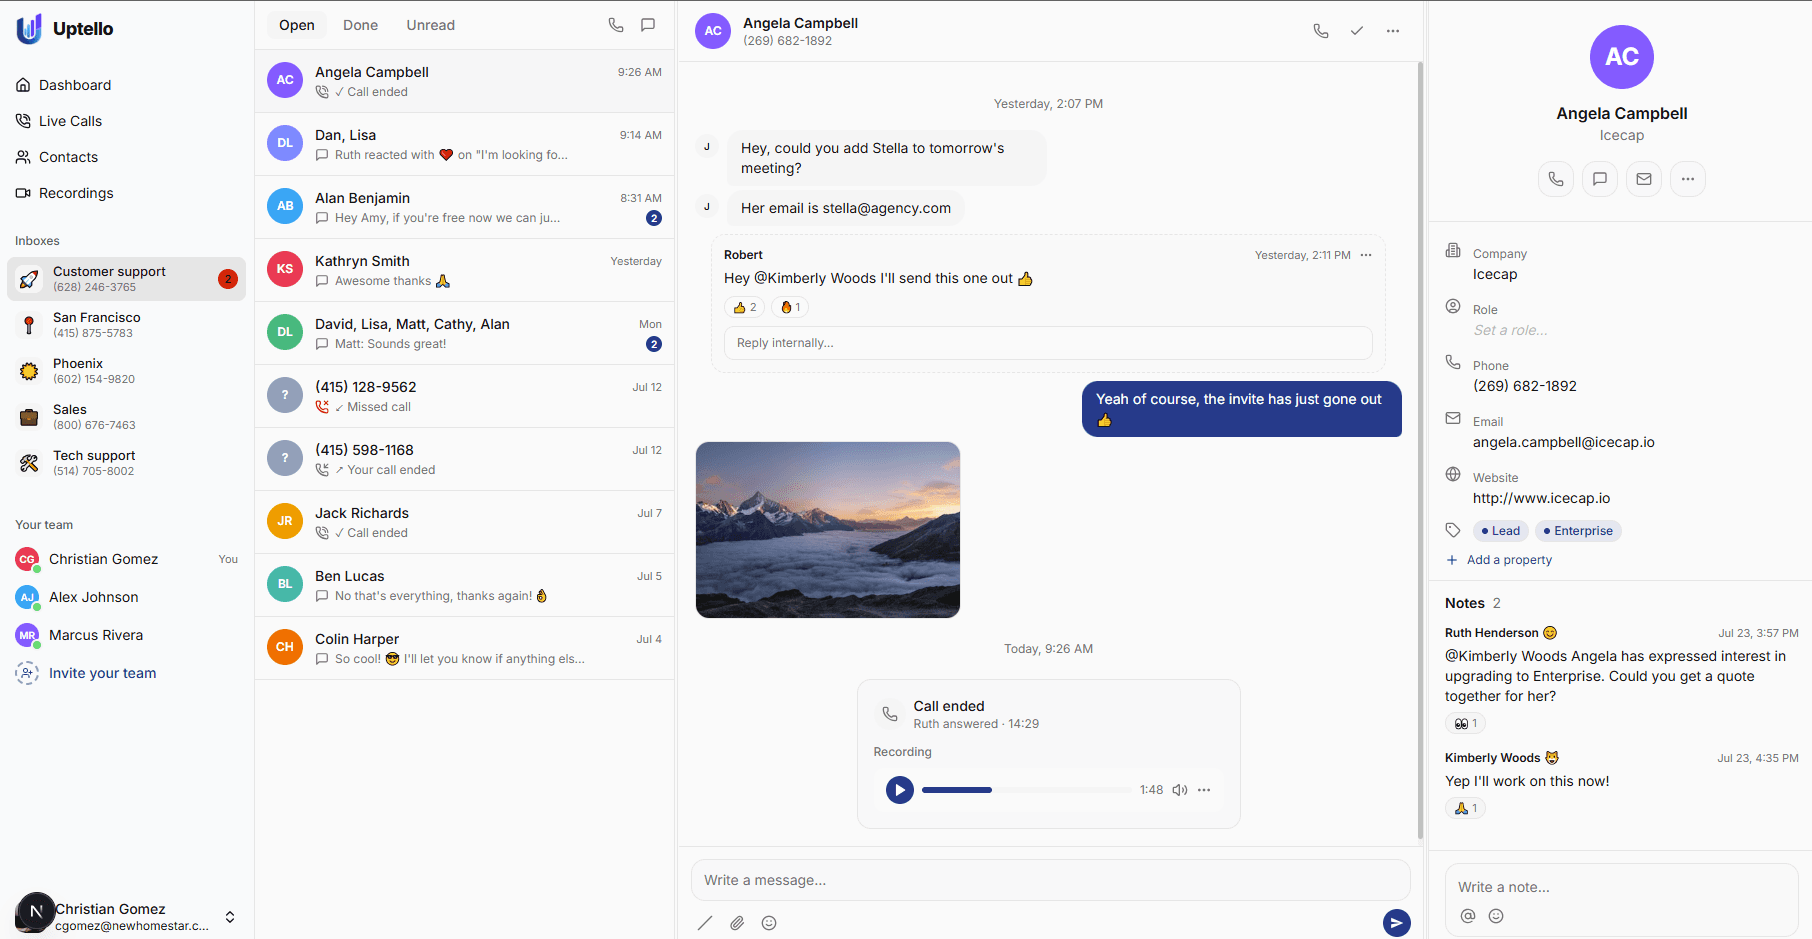
Task: Toggle the fist-bump reaction on Robert's comment
Action: (790, 307)
